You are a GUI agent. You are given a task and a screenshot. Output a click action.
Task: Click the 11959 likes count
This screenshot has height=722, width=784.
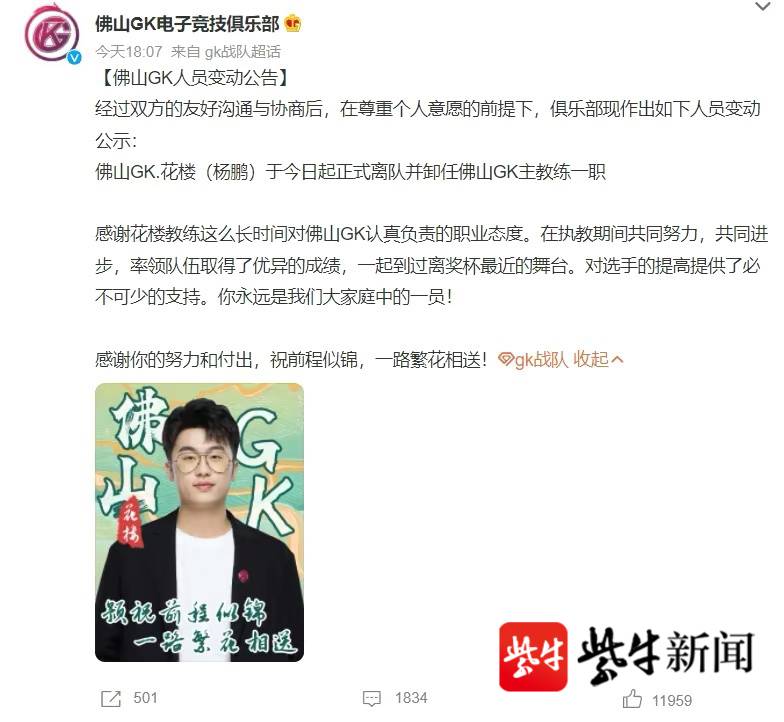[x=672, y=700]
